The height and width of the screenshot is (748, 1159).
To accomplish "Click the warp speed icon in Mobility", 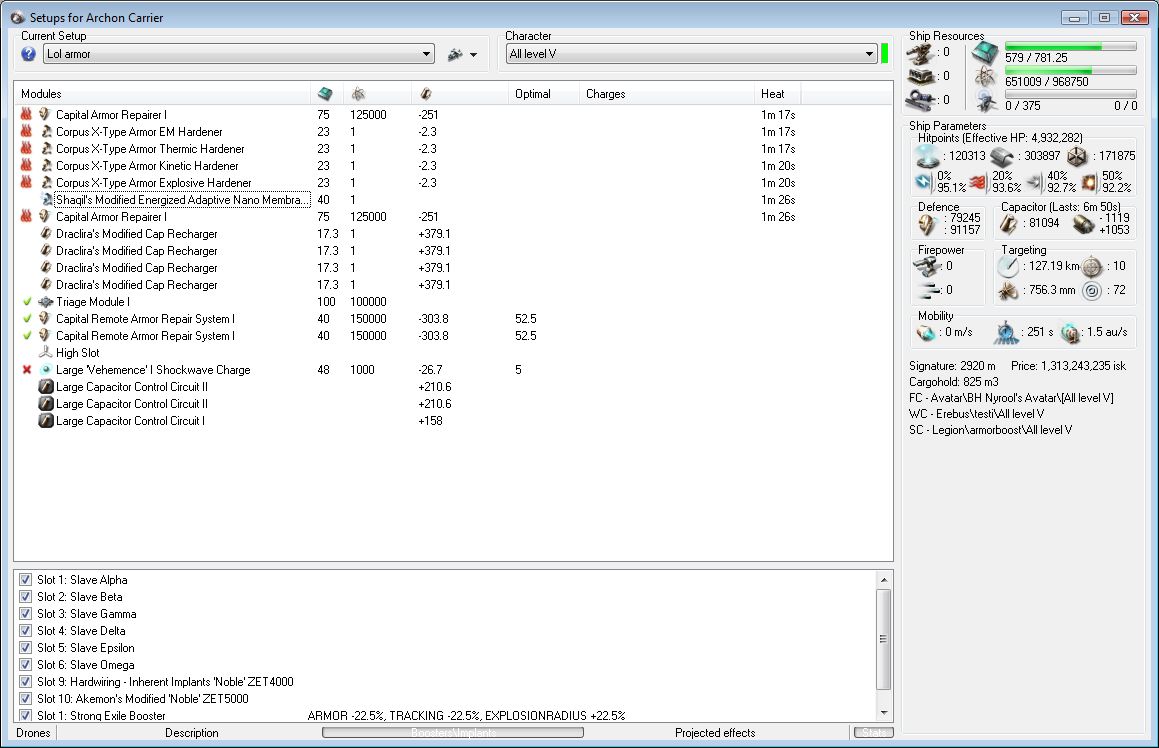I will (1070, 333).
